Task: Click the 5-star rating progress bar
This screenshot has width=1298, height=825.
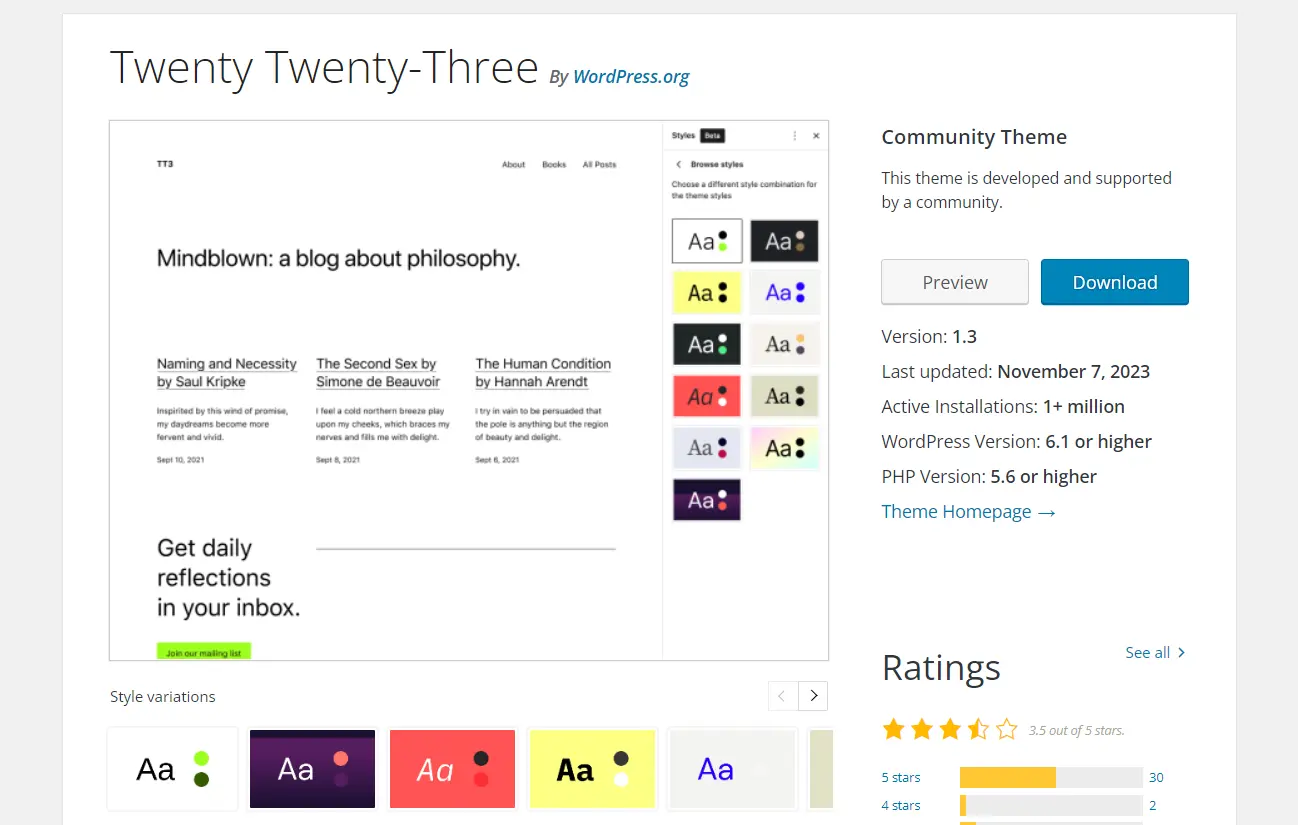Action: click(x=1050, y=777)
